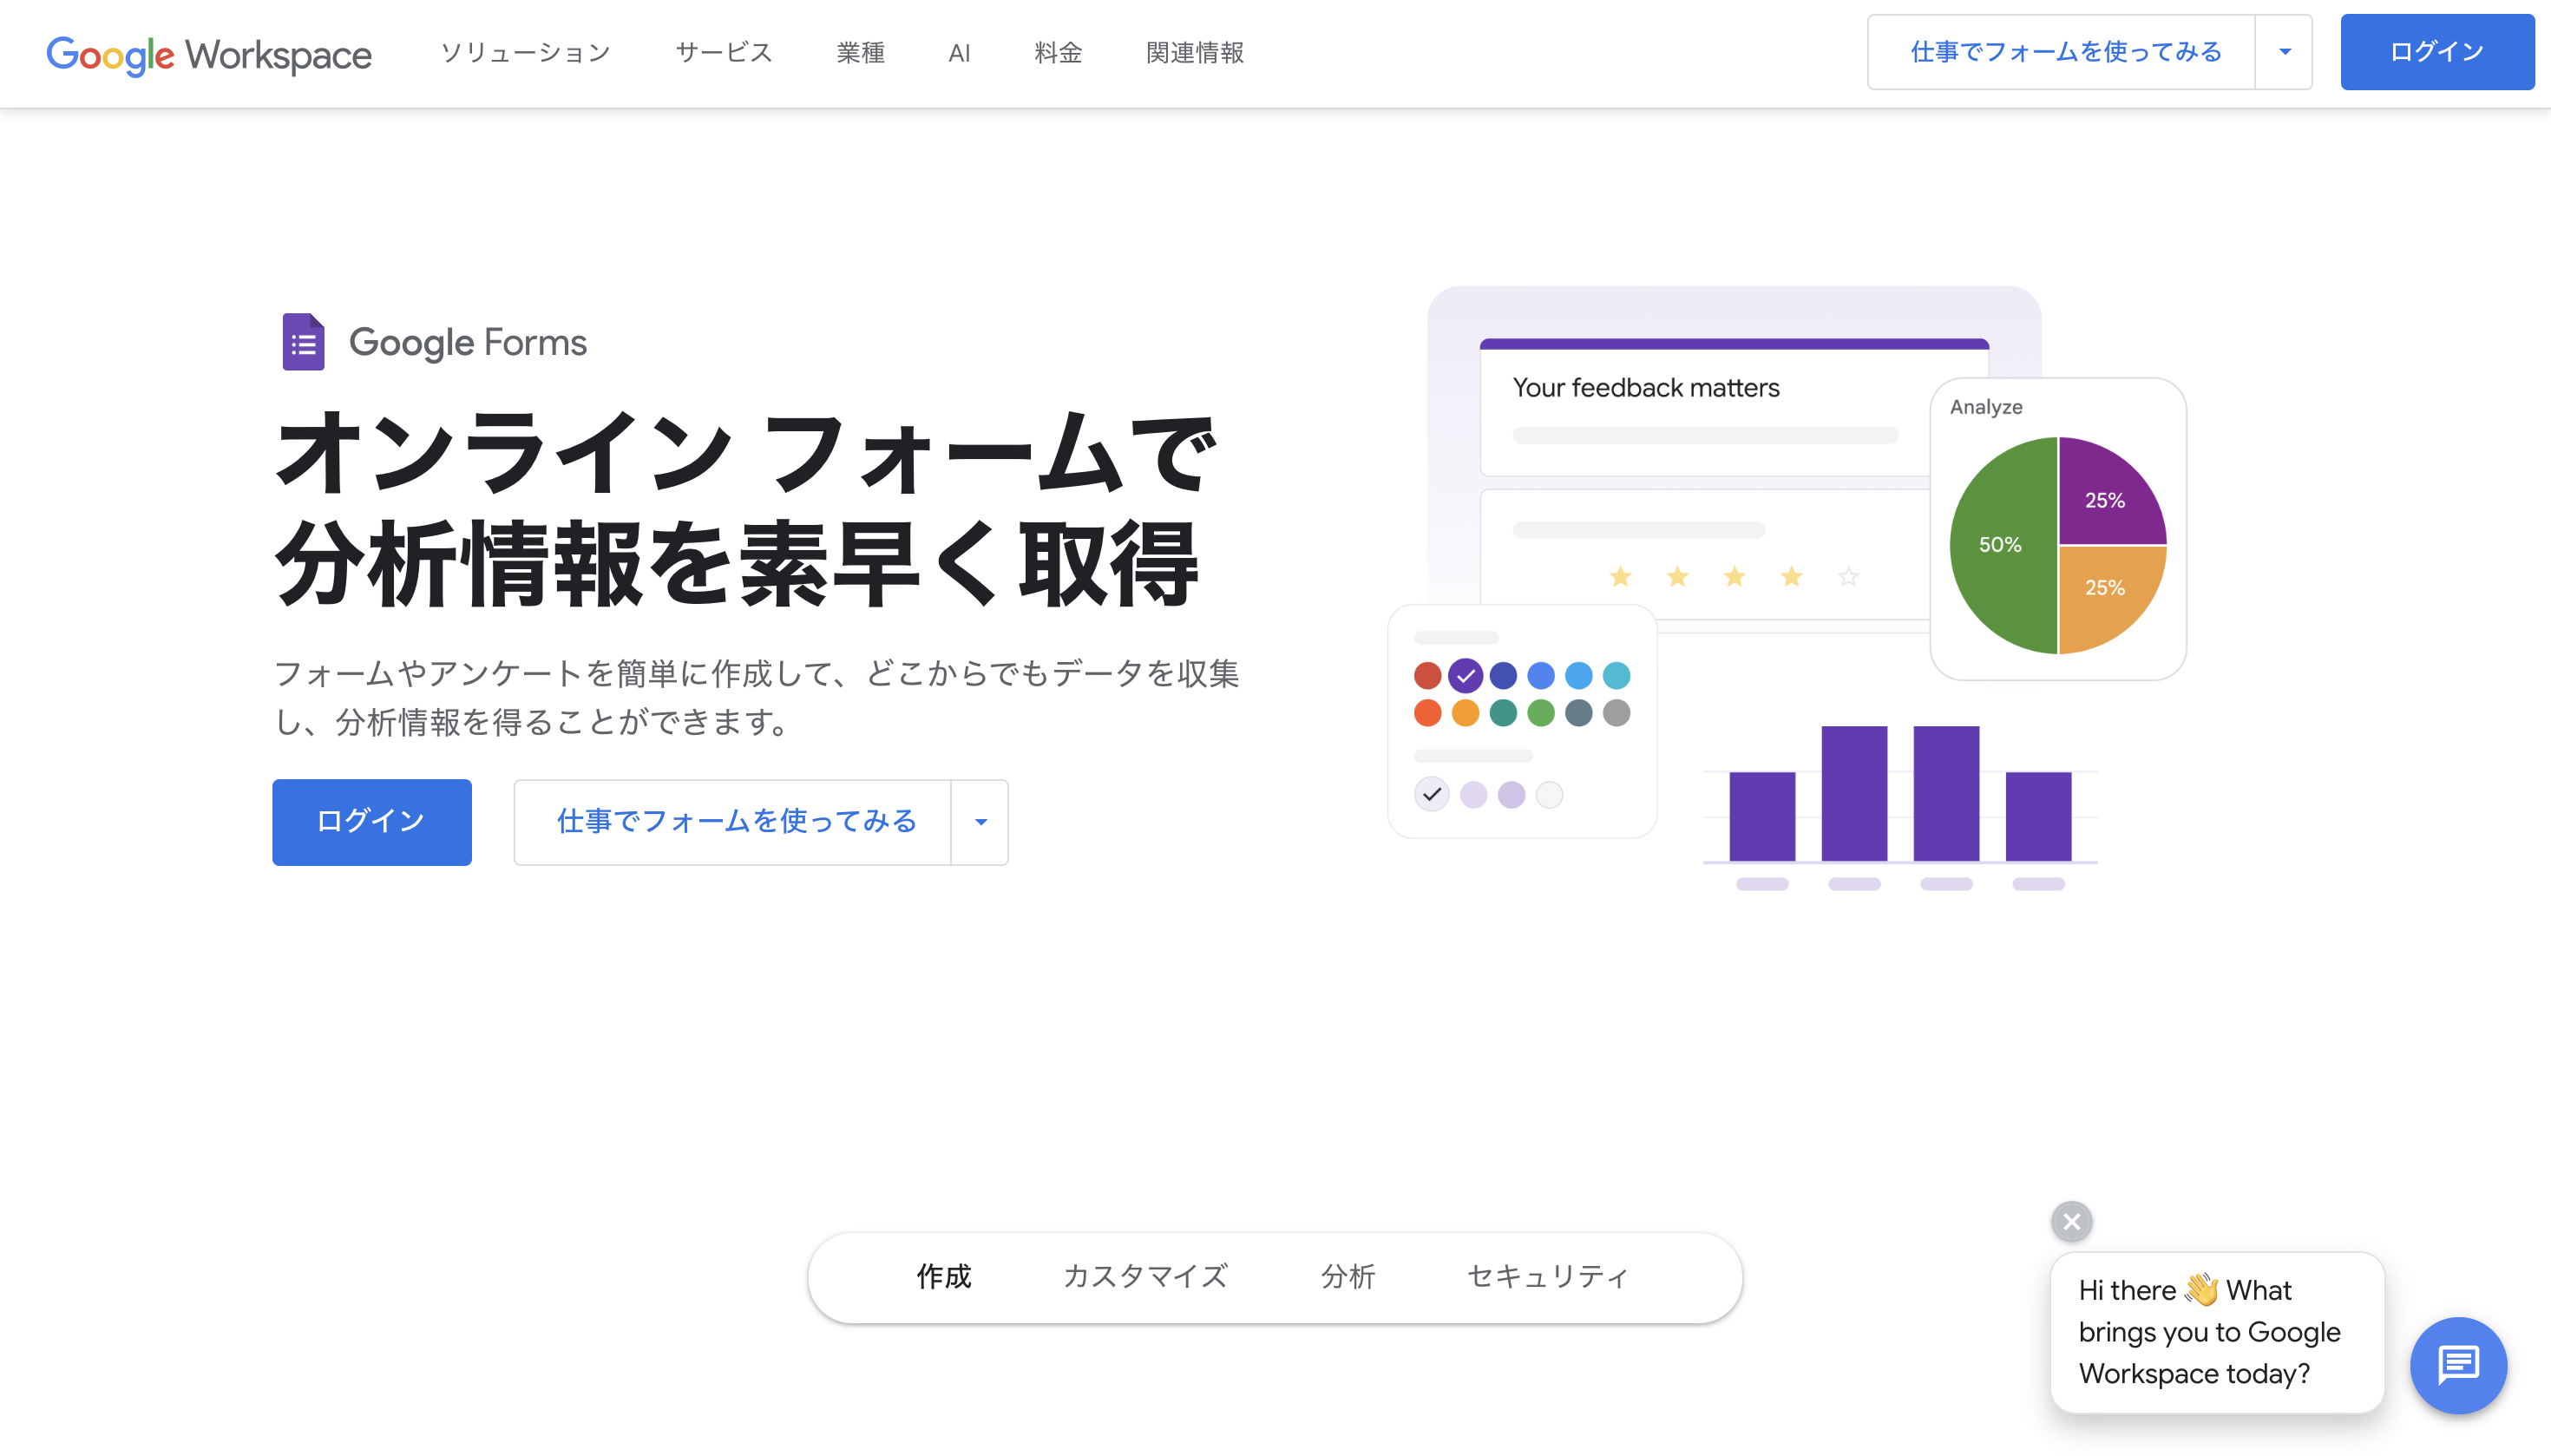Image resolution: width=2551 pixels, height=1456 pixels.
Task: Click the purple Google Forms icon
Action: point(303,342)
